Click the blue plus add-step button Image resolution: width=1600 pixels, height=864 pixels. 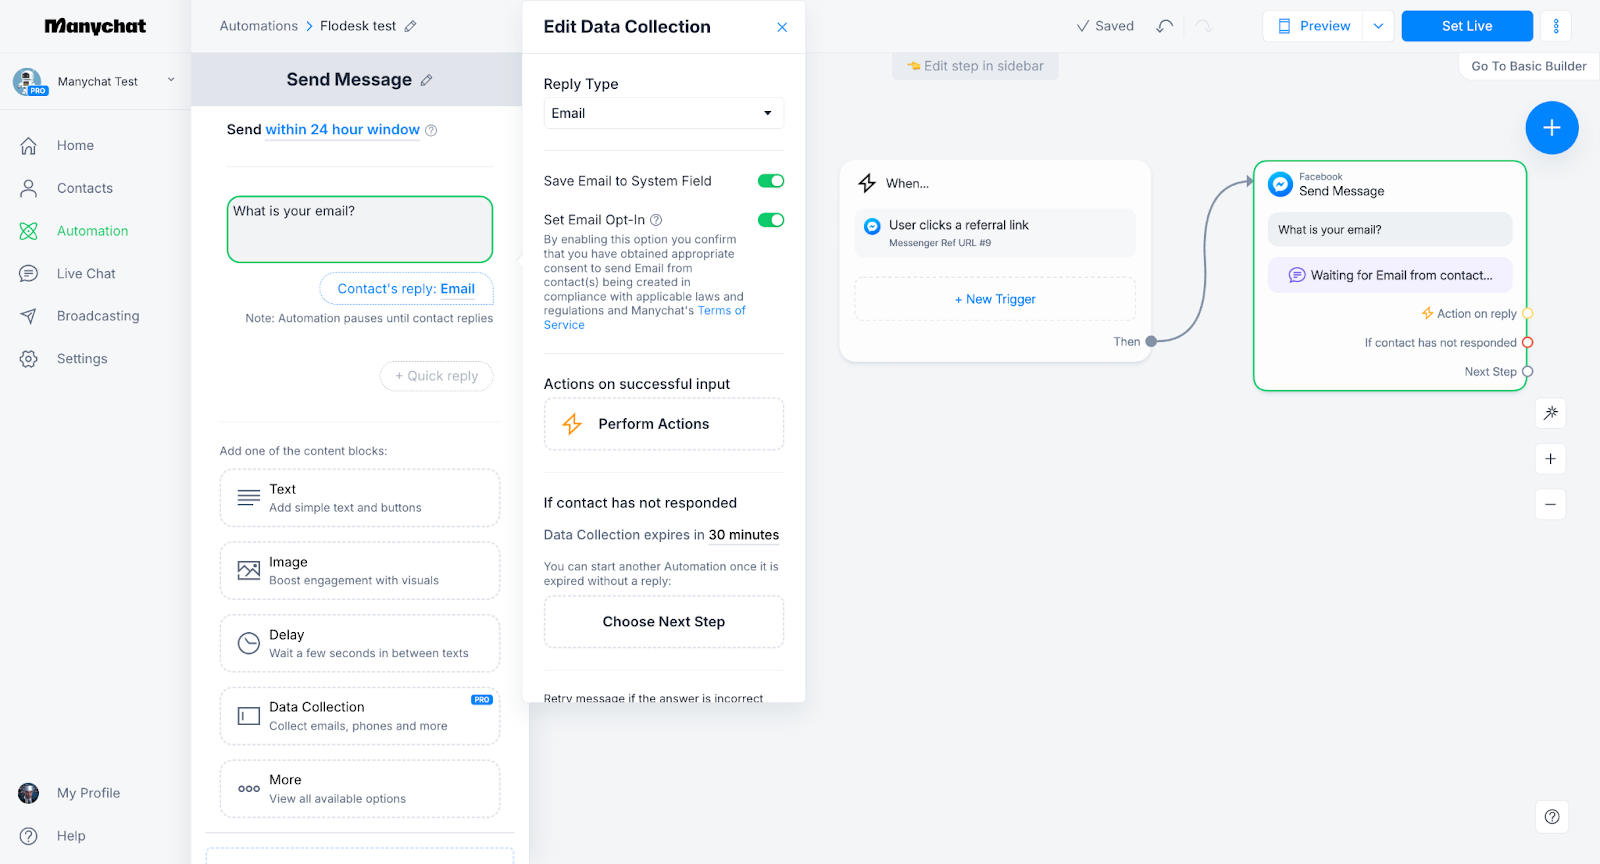(1551, 128)
